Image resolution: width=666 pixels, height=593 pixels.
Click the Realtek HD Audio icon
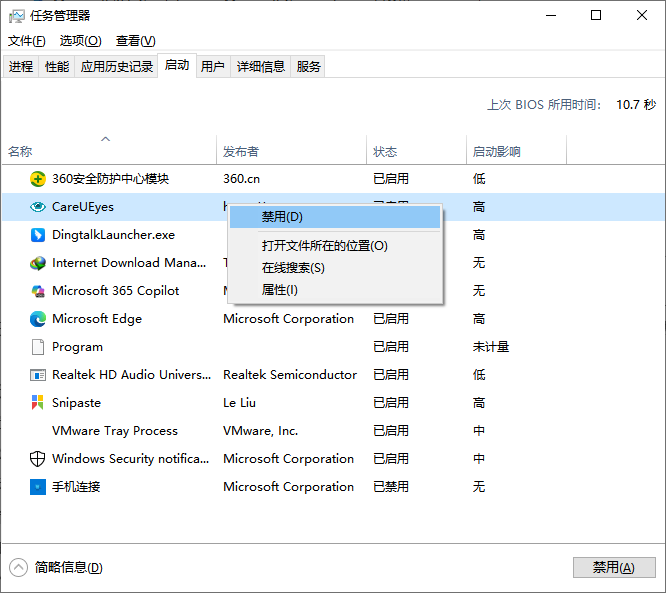(x=38, y=375)
